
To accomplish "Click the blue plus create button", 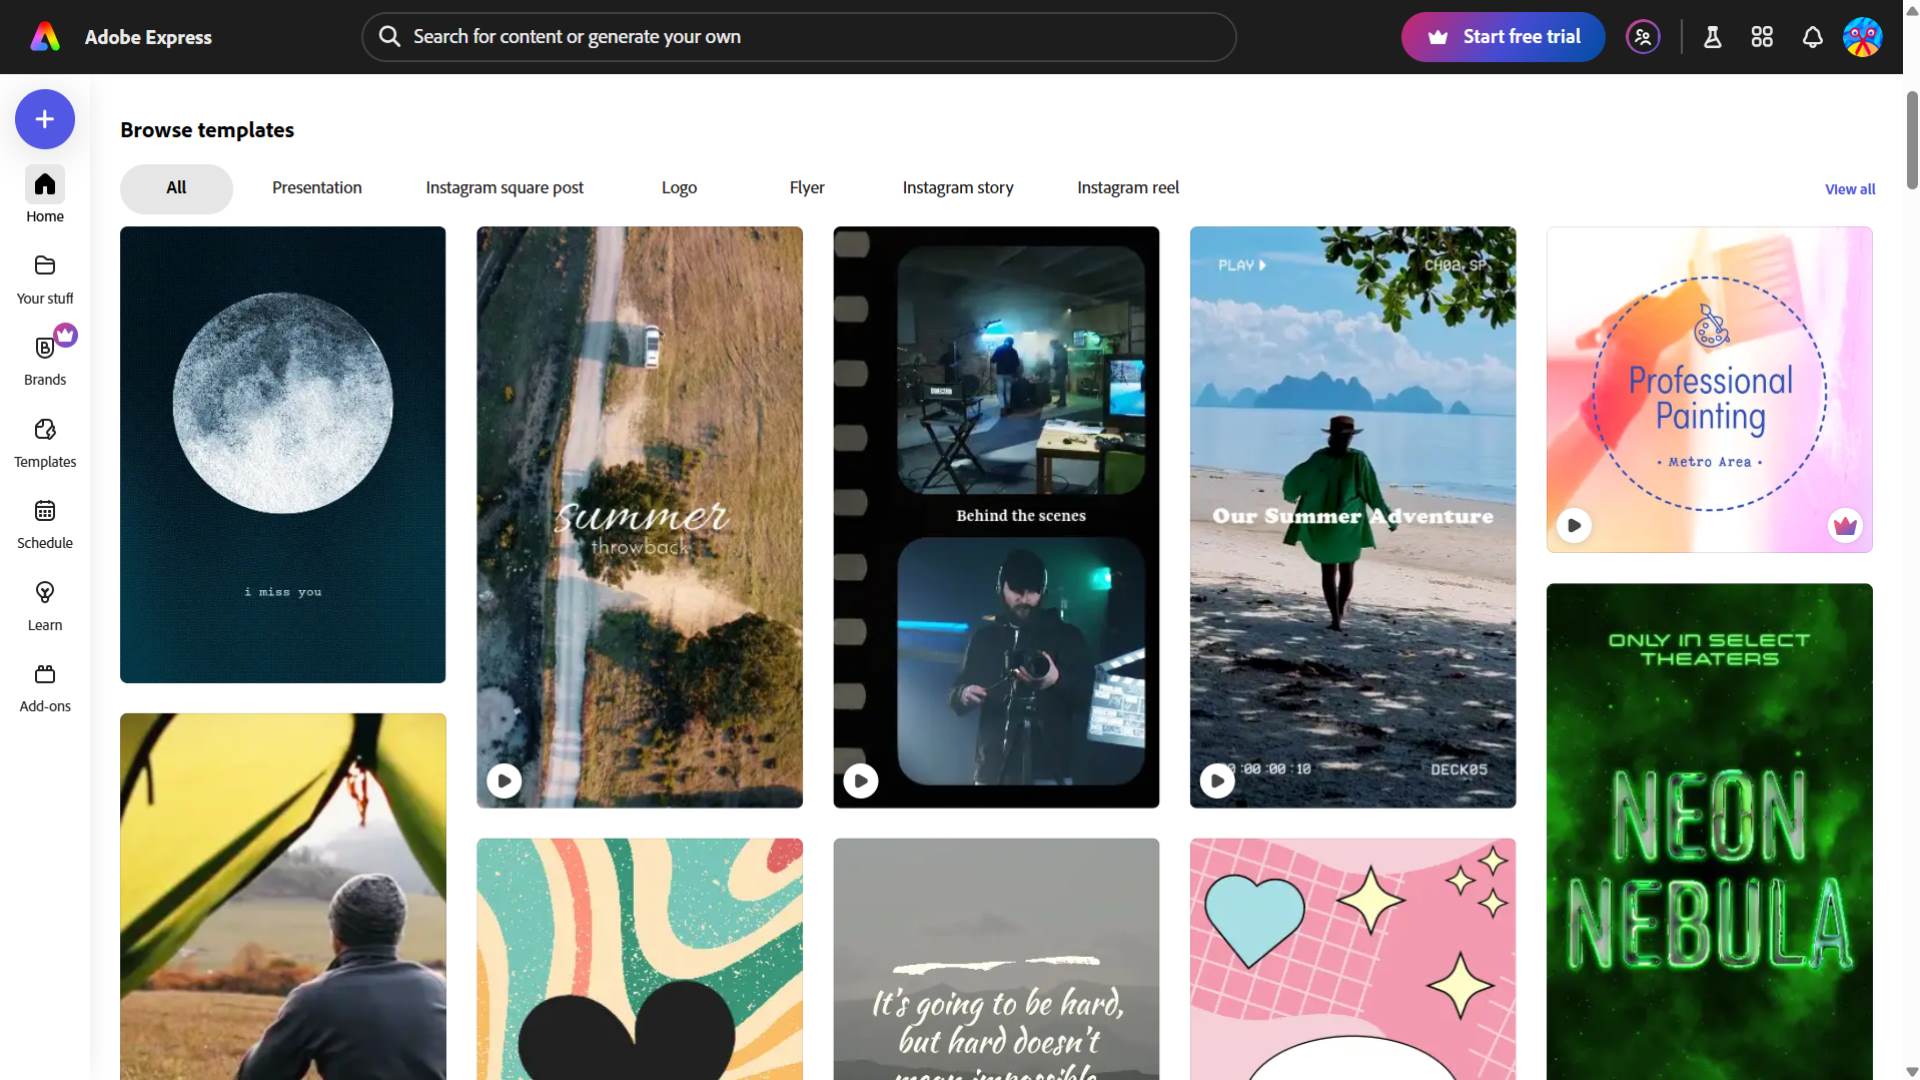I will (45, 119).
